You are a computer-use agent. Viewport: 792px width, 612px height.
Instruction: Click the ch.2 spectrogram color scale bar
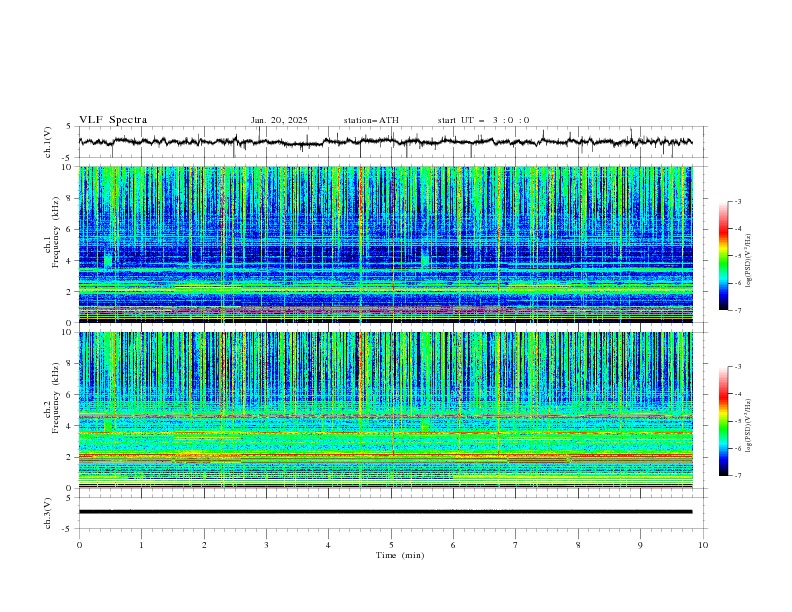[723, 421]
